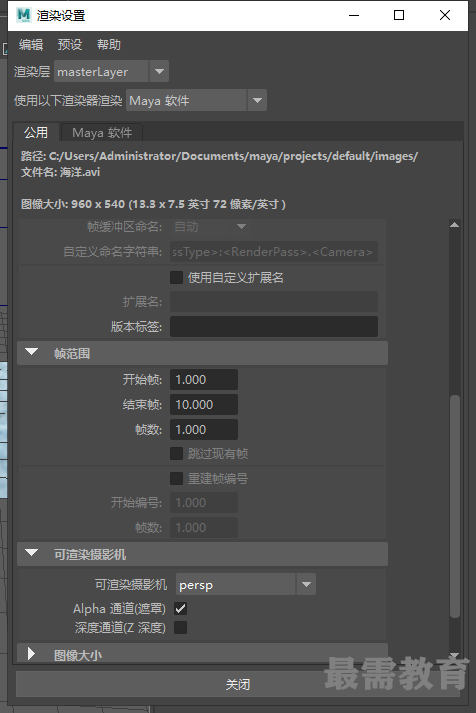Viewport: 476px width, 713px height.
Task: Close the 渲染设置 window with X
Action: click(445, 15)
